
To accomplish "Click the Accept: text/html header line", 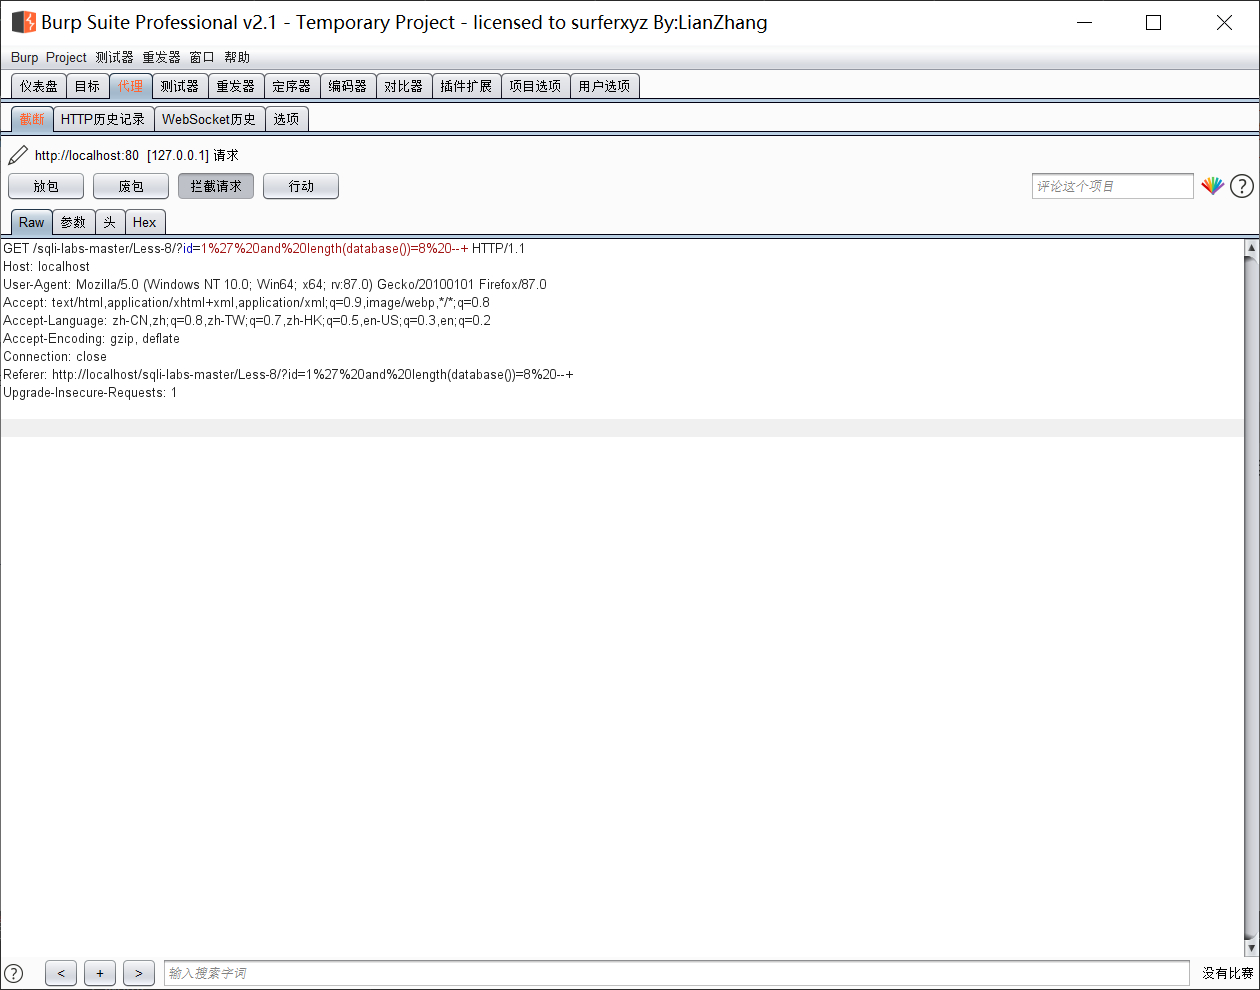I will coord(246,302).
